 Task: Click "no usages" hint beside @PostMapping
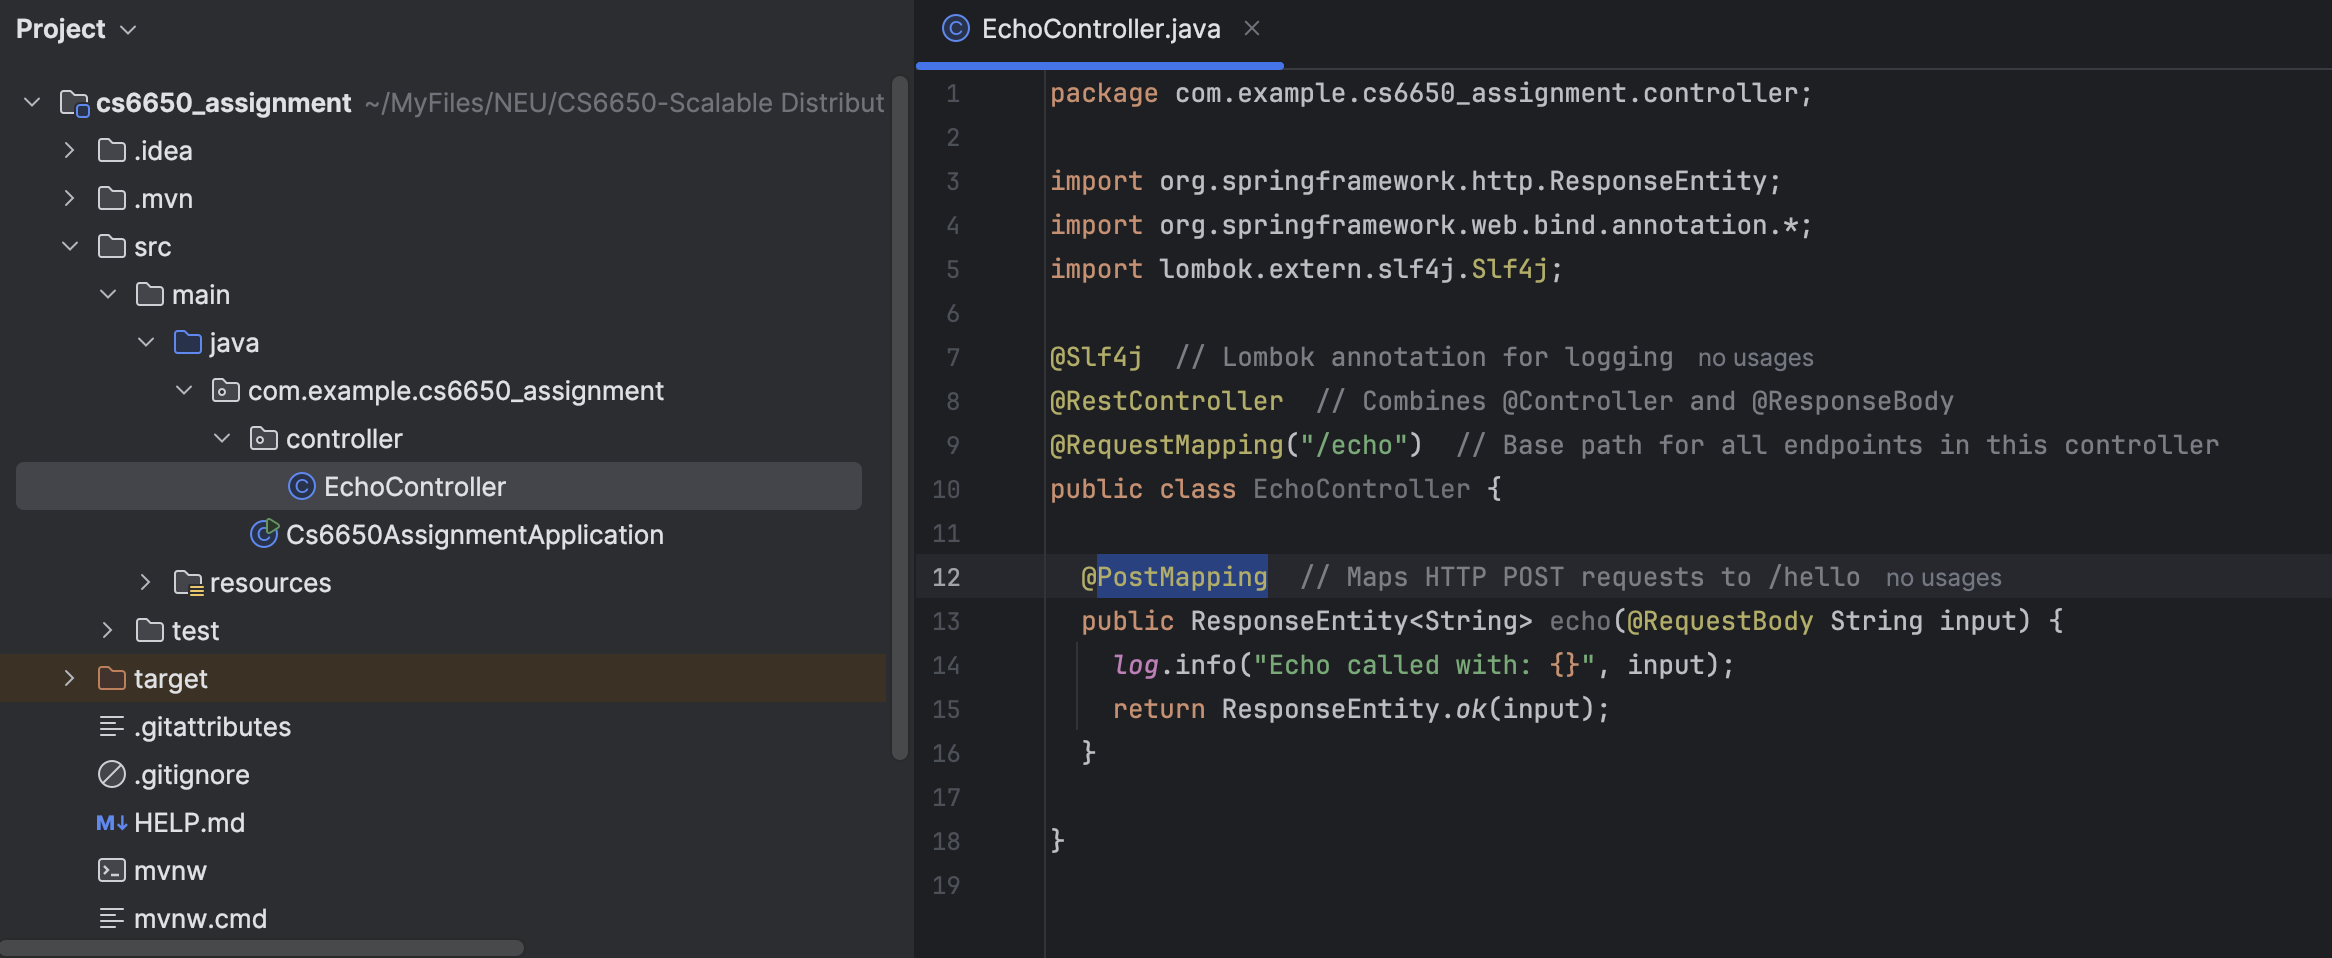pyautogui.click(x=1943, y=578)
